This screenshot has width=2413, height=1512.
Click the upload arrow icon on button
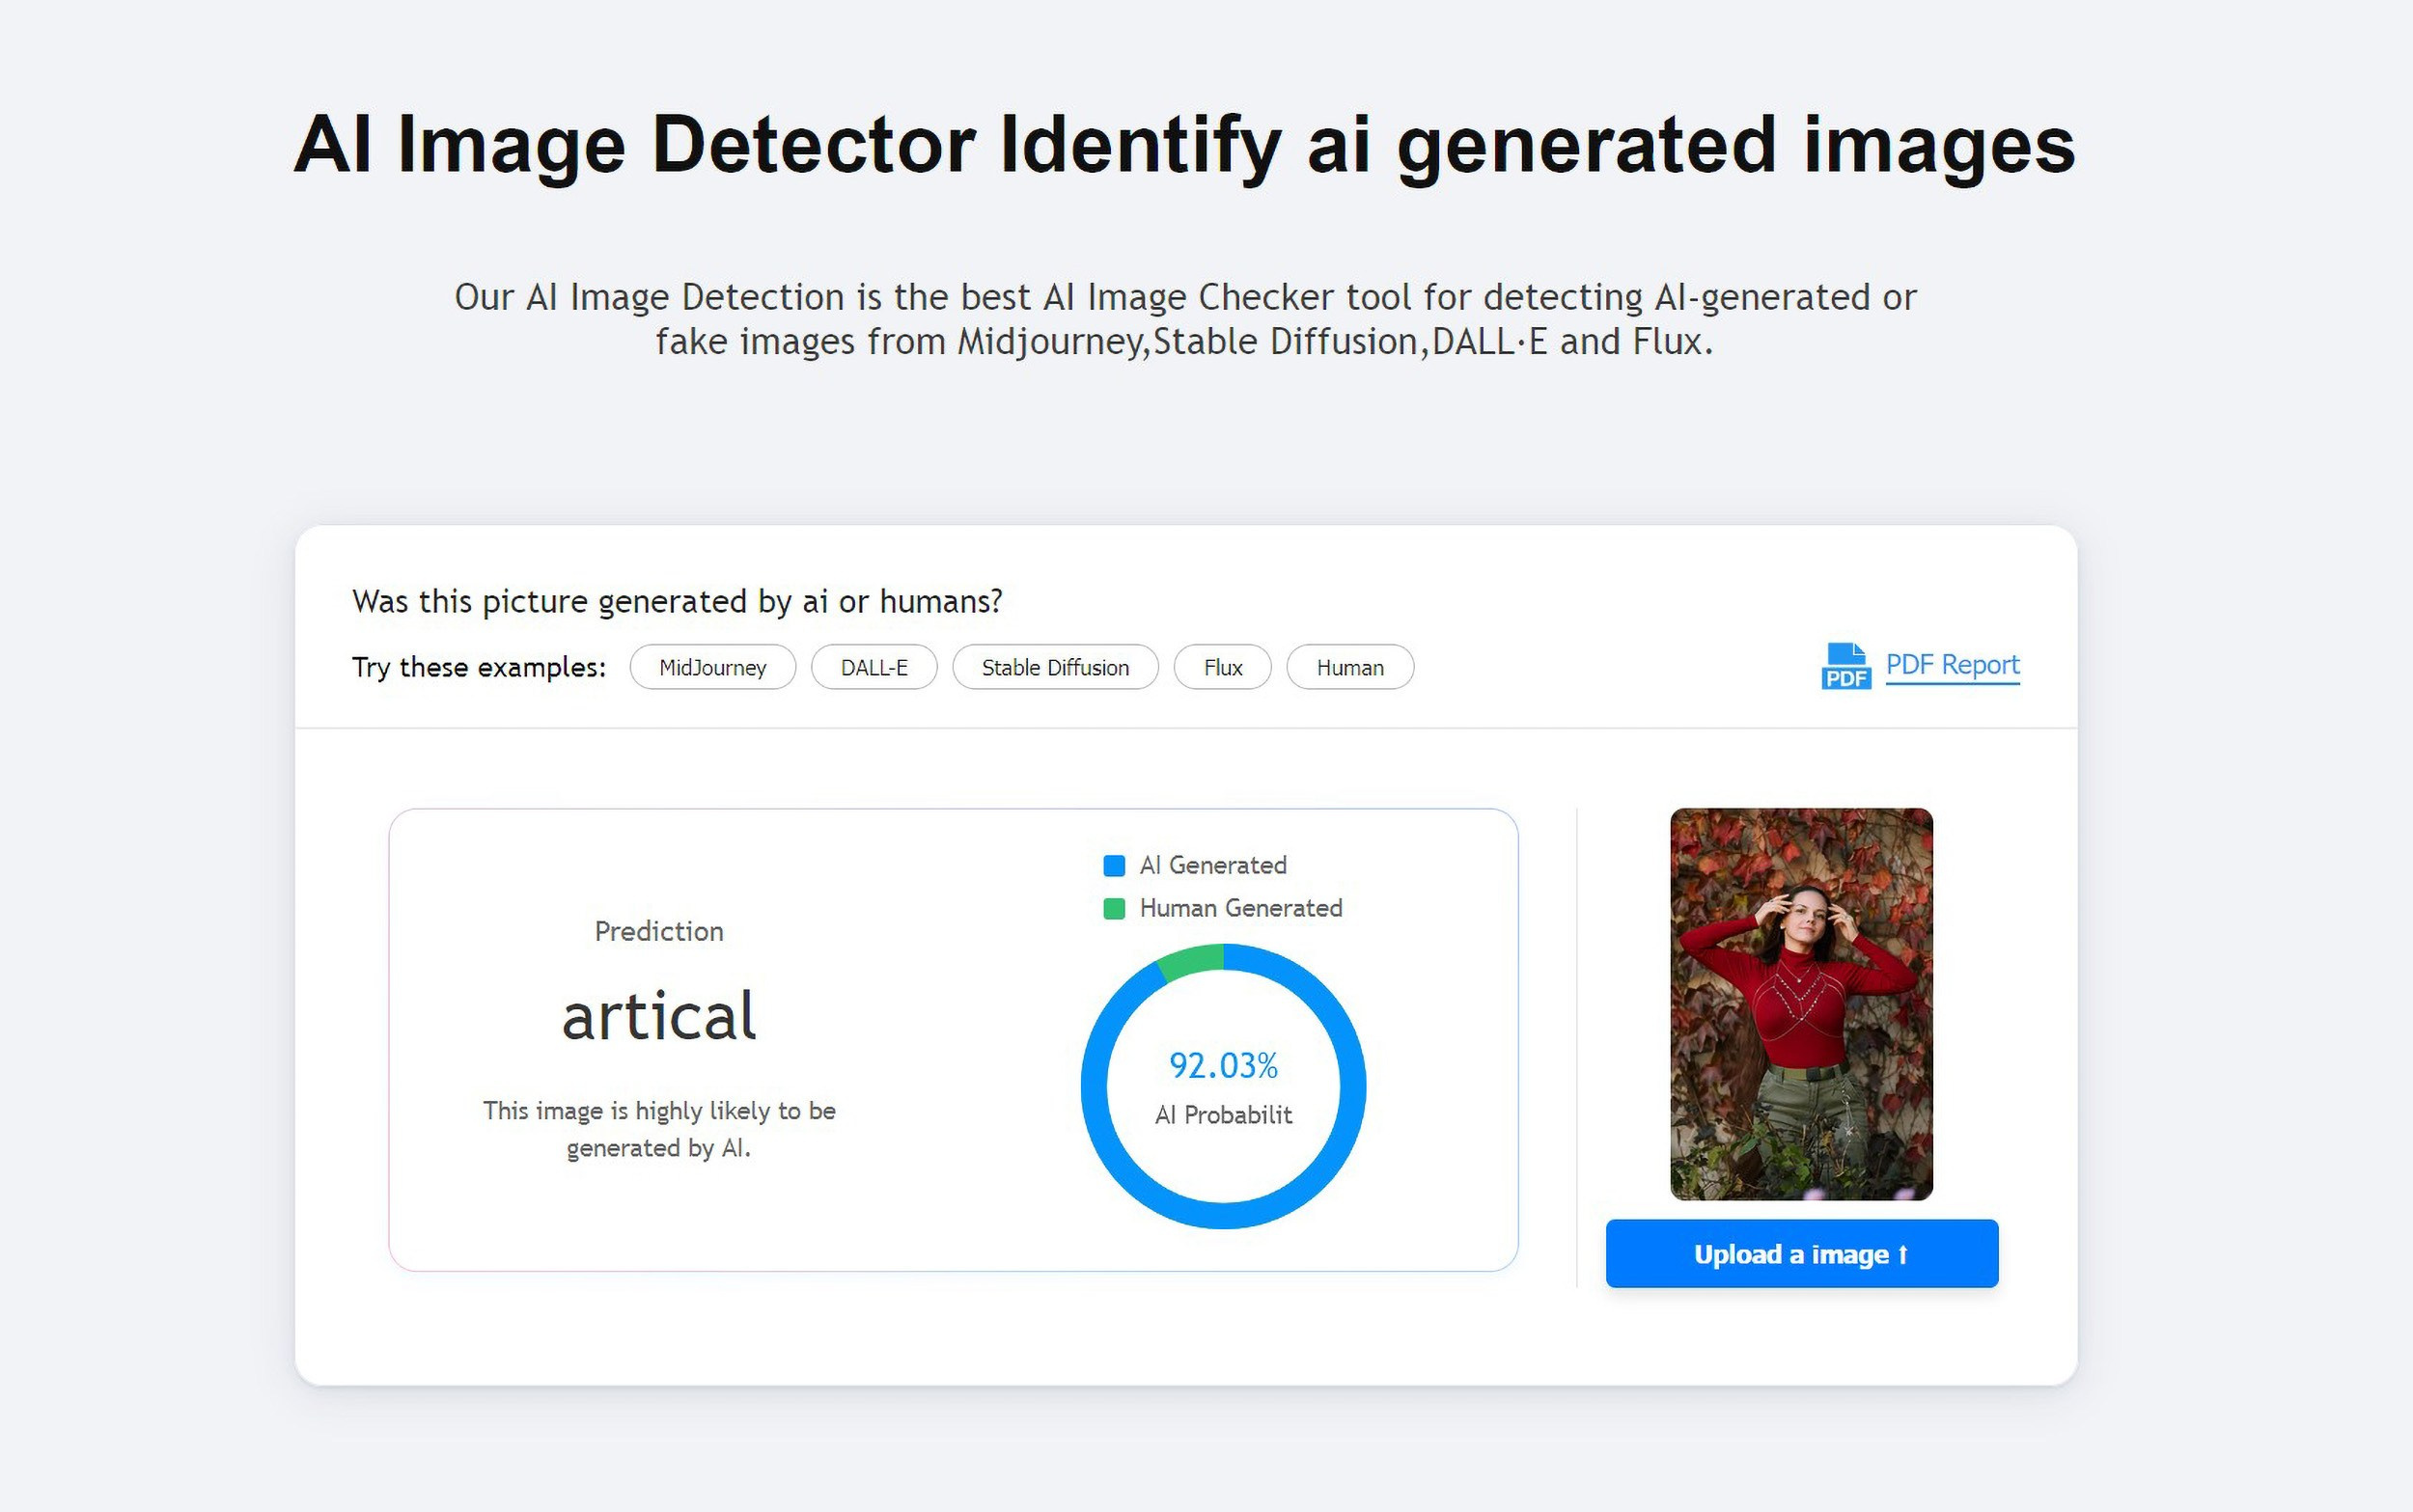coord(1902,1254)
